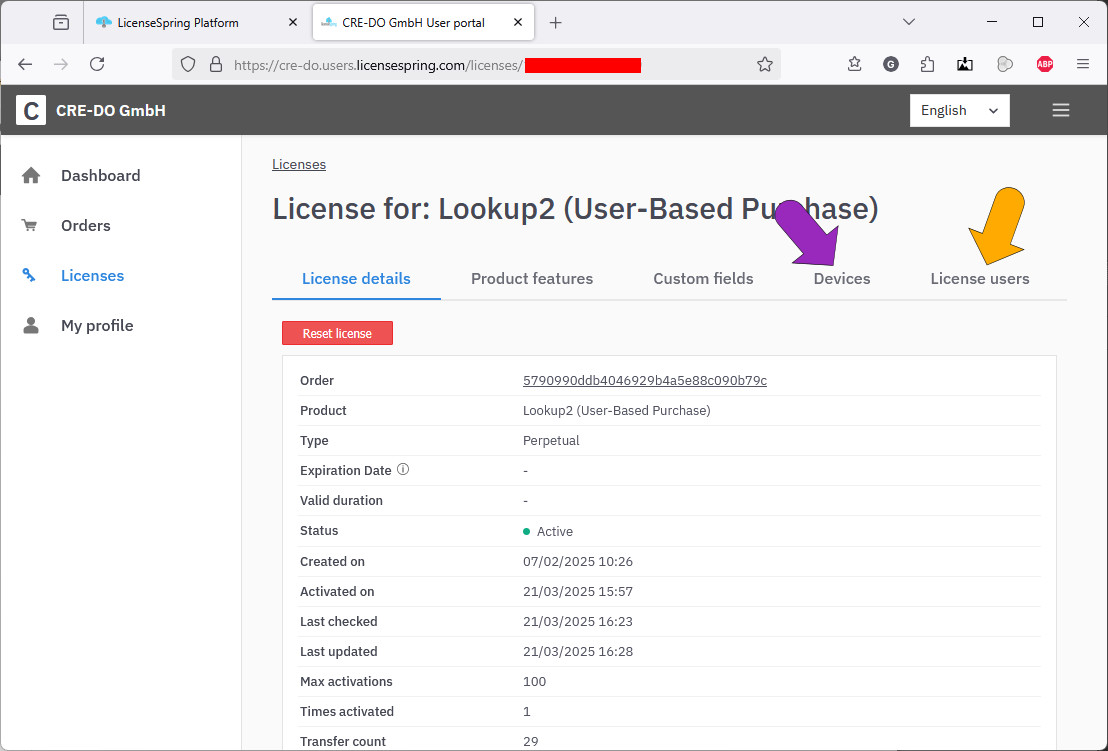Switch to the Product features tab

click(x=532, y=278)
